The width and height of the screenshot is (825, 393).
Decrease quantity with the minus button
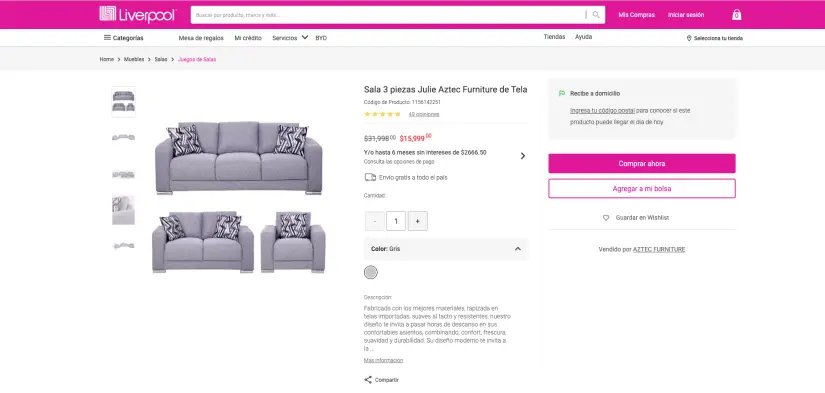click(x=375, y=221)
